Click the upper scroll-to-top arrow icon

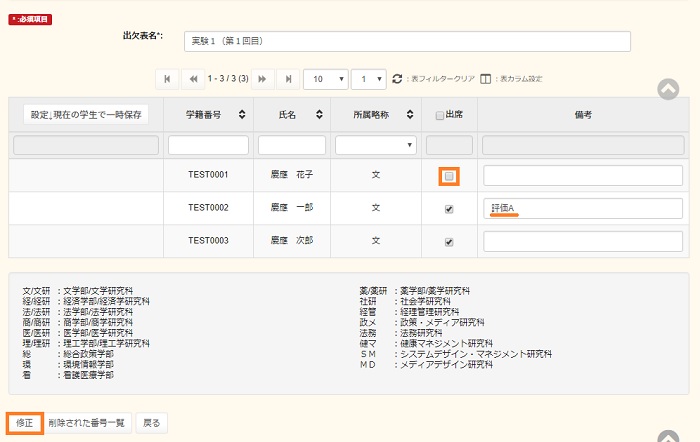pyautogui.click(x=668, y=88)
